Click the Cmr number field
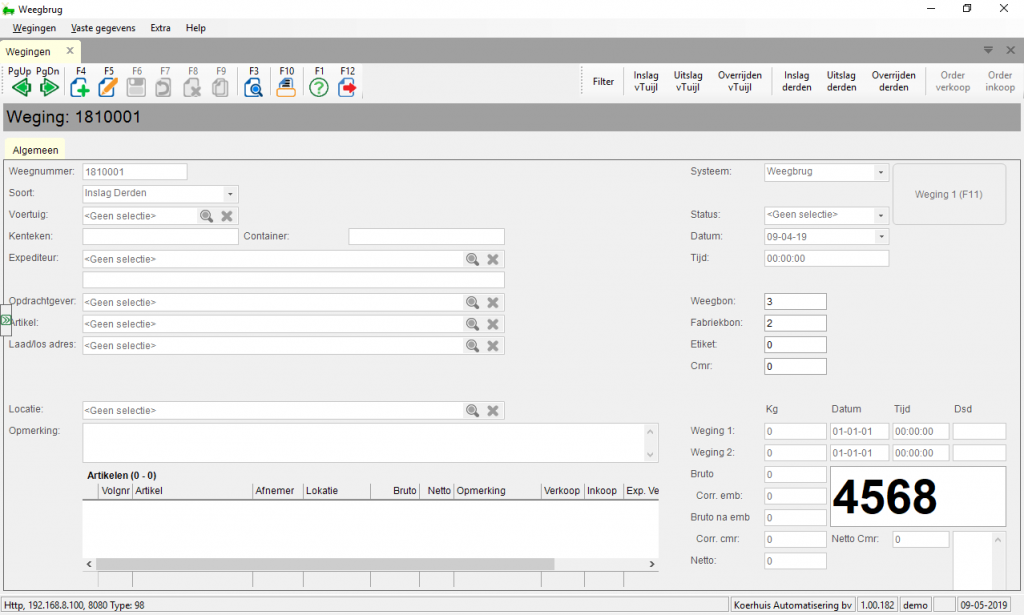1024x615 pixels. point(795,366)
